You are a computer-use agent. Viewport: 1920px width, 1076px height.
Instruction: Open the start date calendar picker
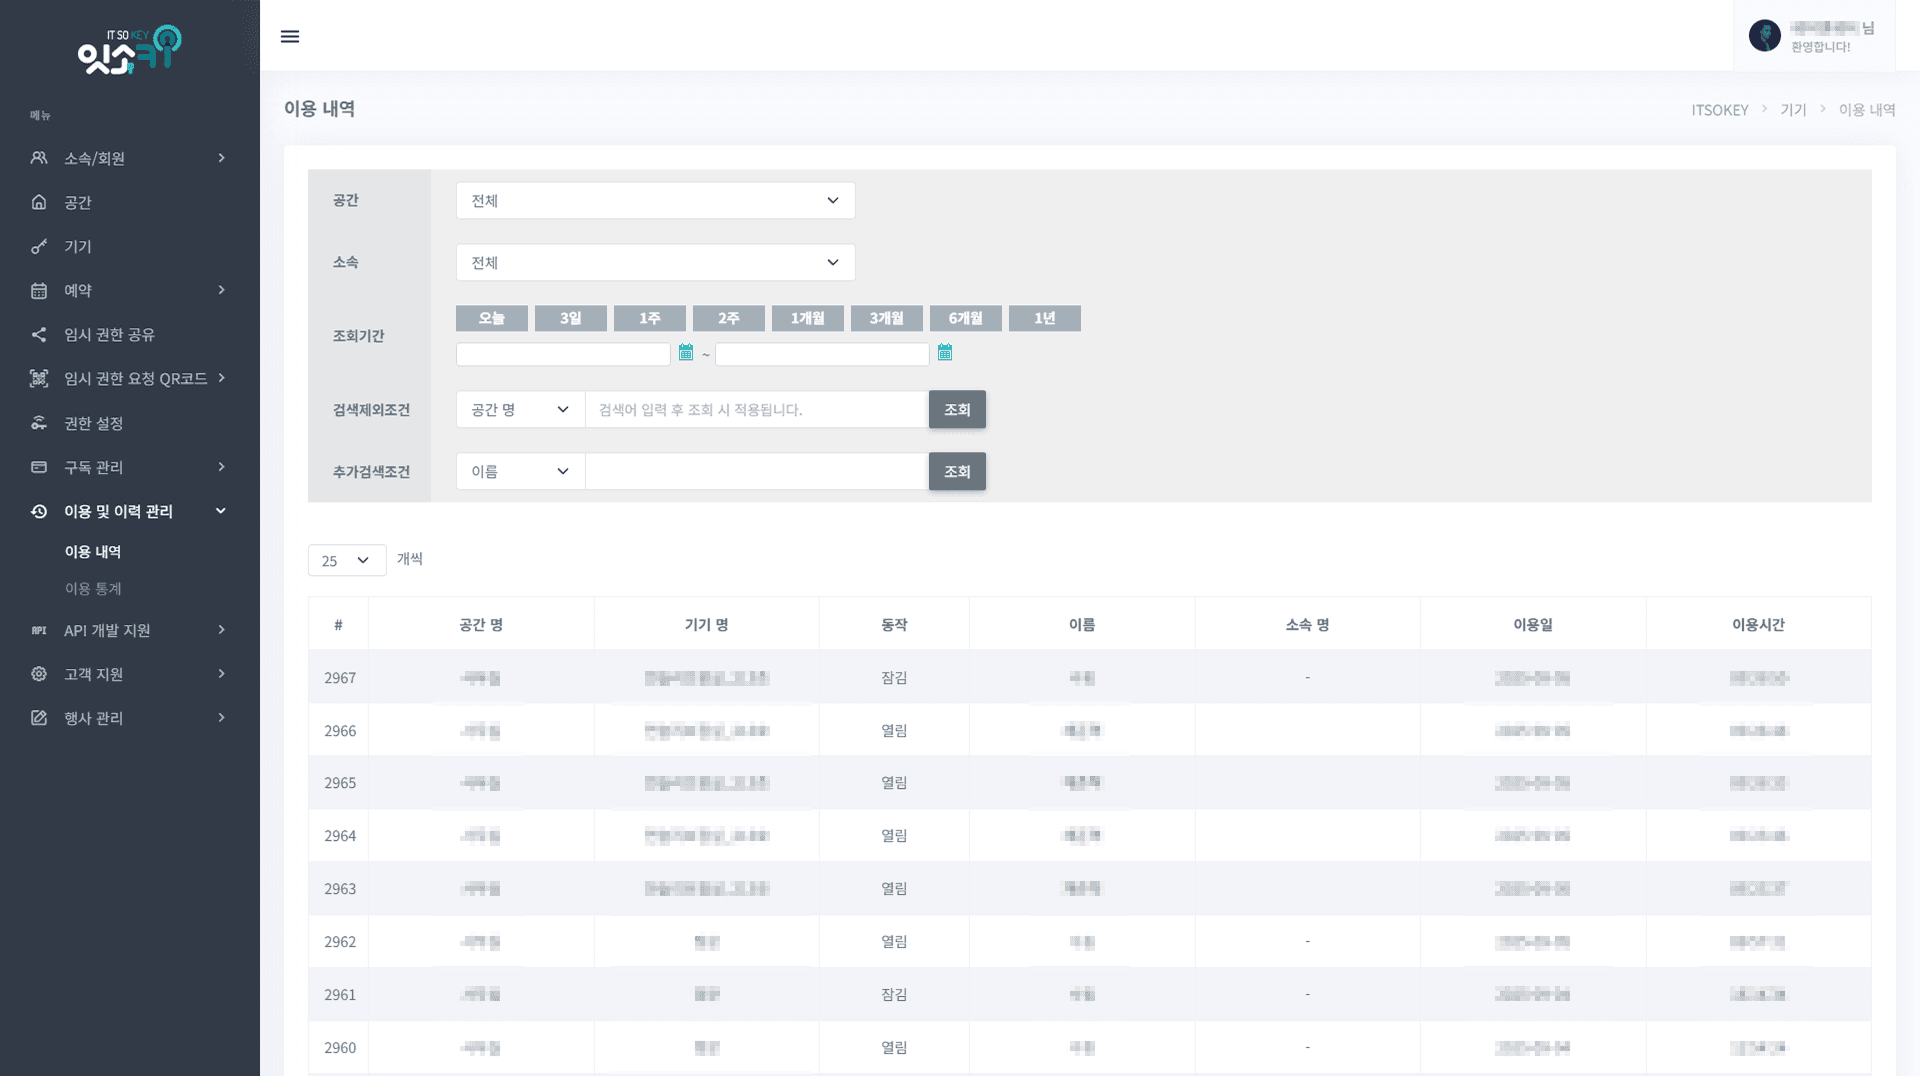click(x=686, y=352)
